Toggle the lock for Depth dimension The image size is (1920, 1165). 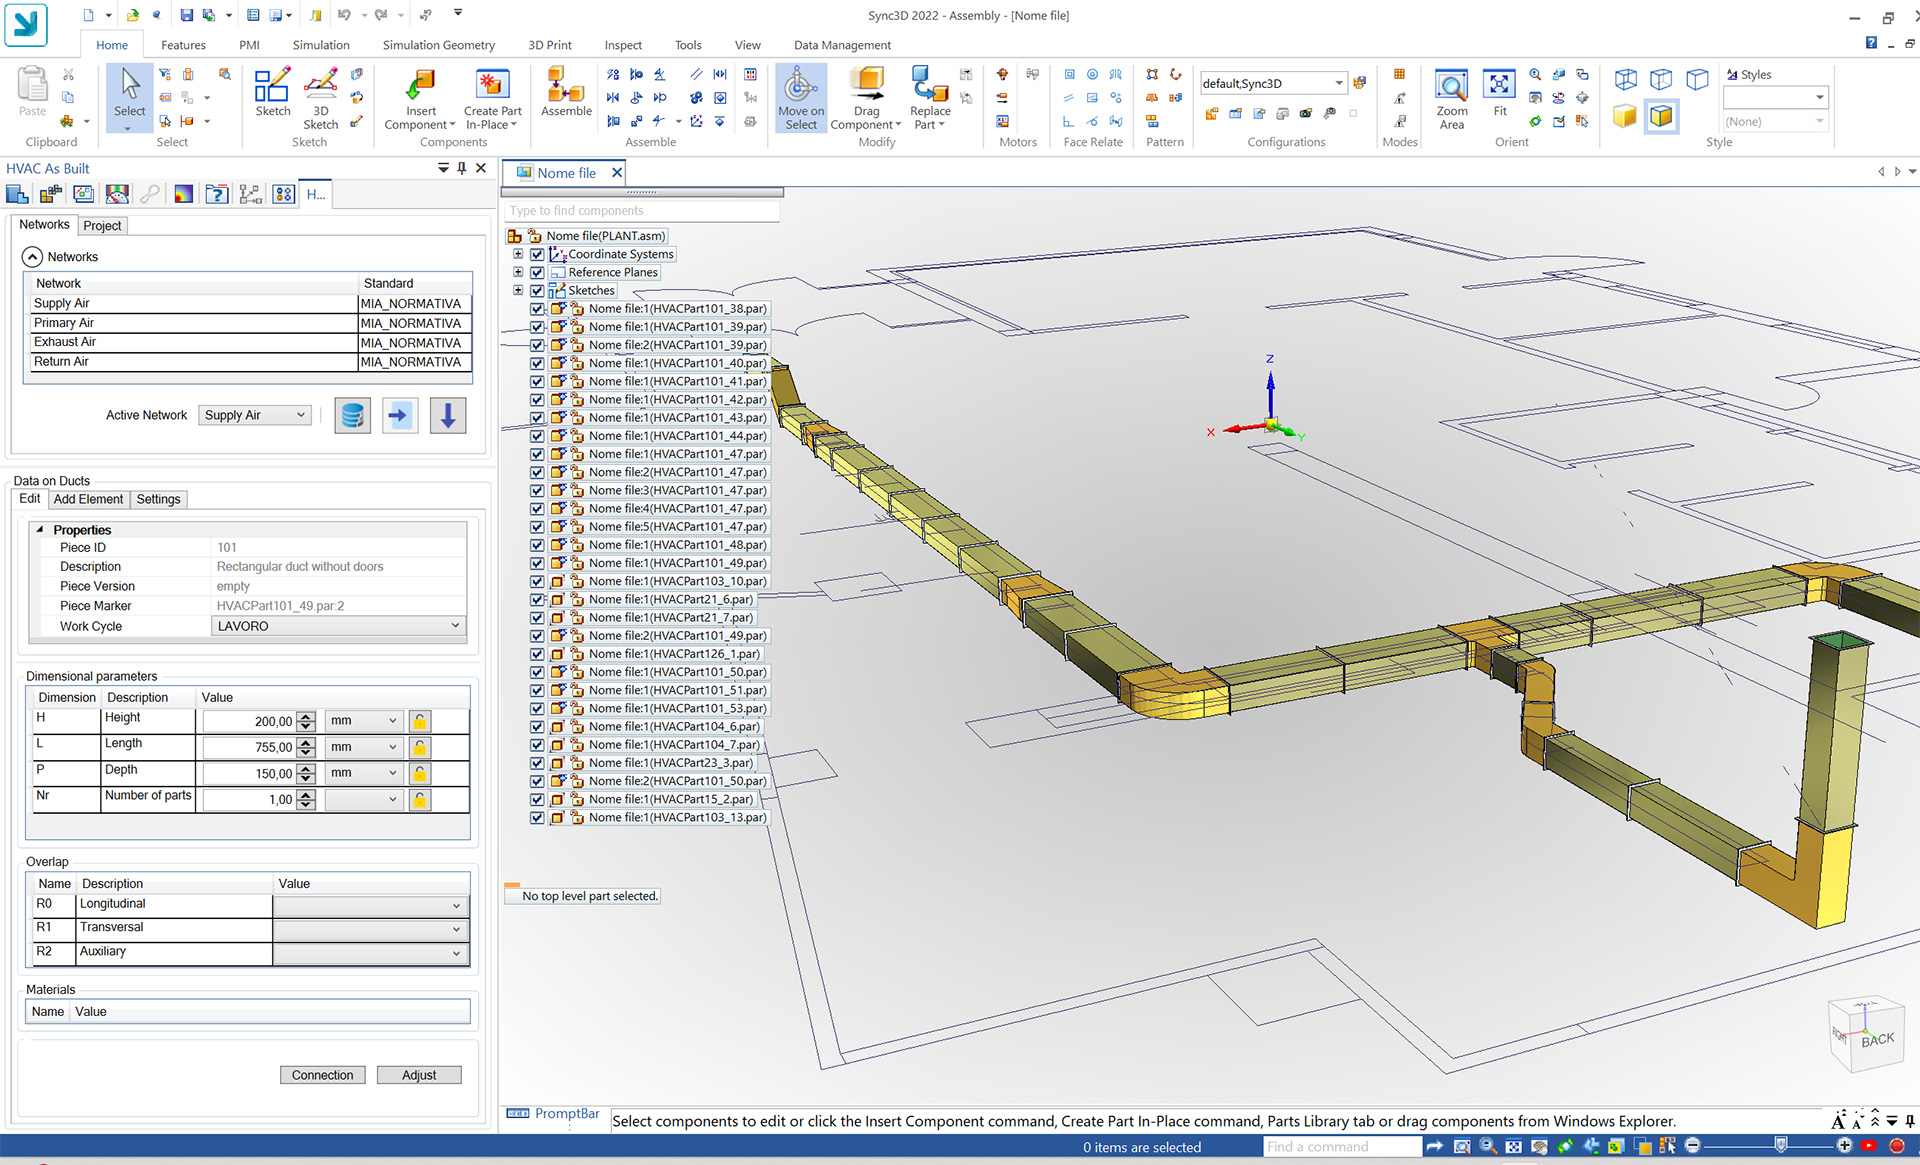420,773
